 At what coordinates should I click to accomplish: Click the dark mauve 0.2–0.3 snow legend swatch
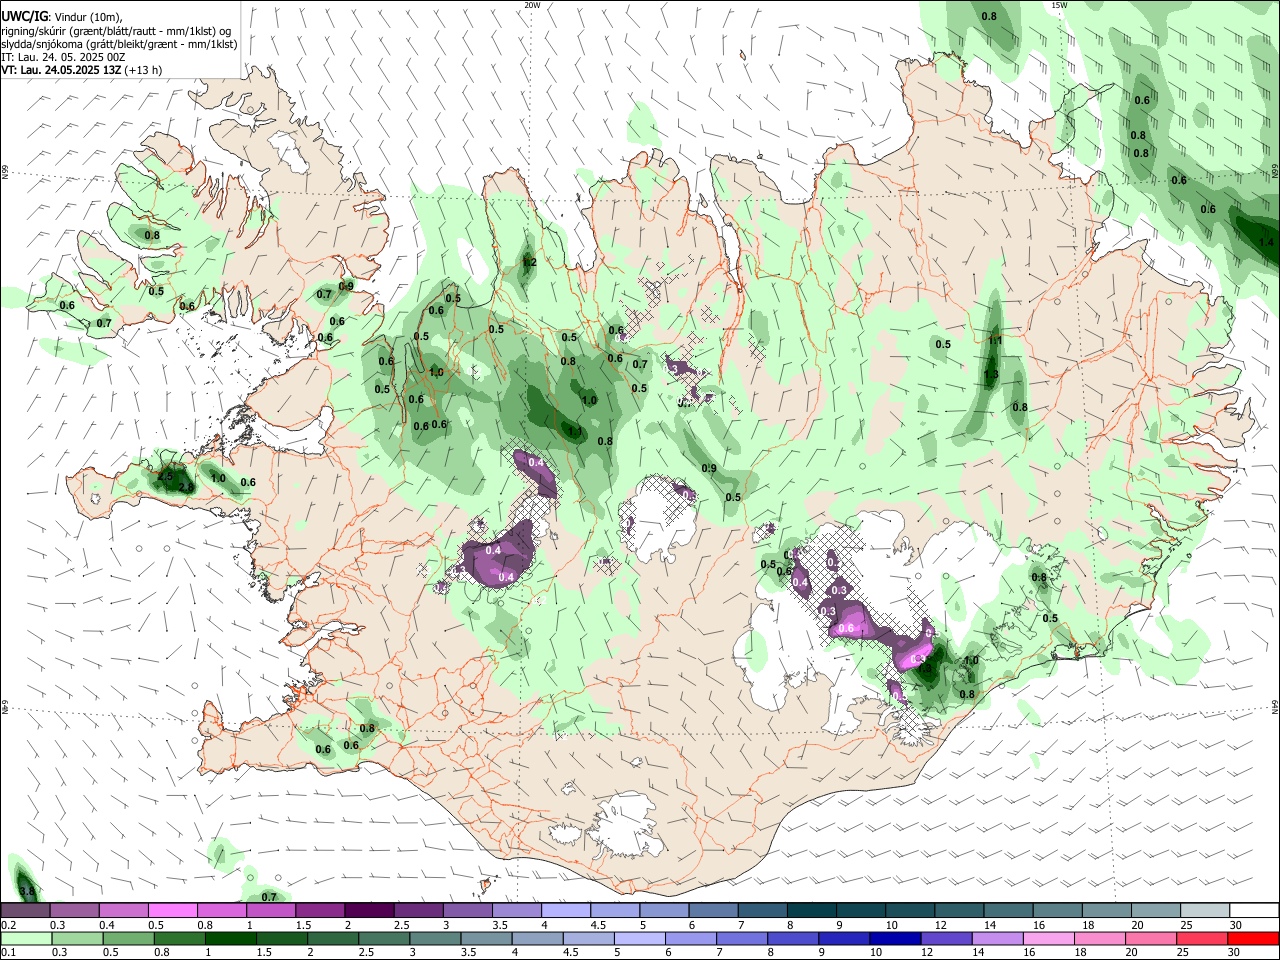tap(25, 910)
